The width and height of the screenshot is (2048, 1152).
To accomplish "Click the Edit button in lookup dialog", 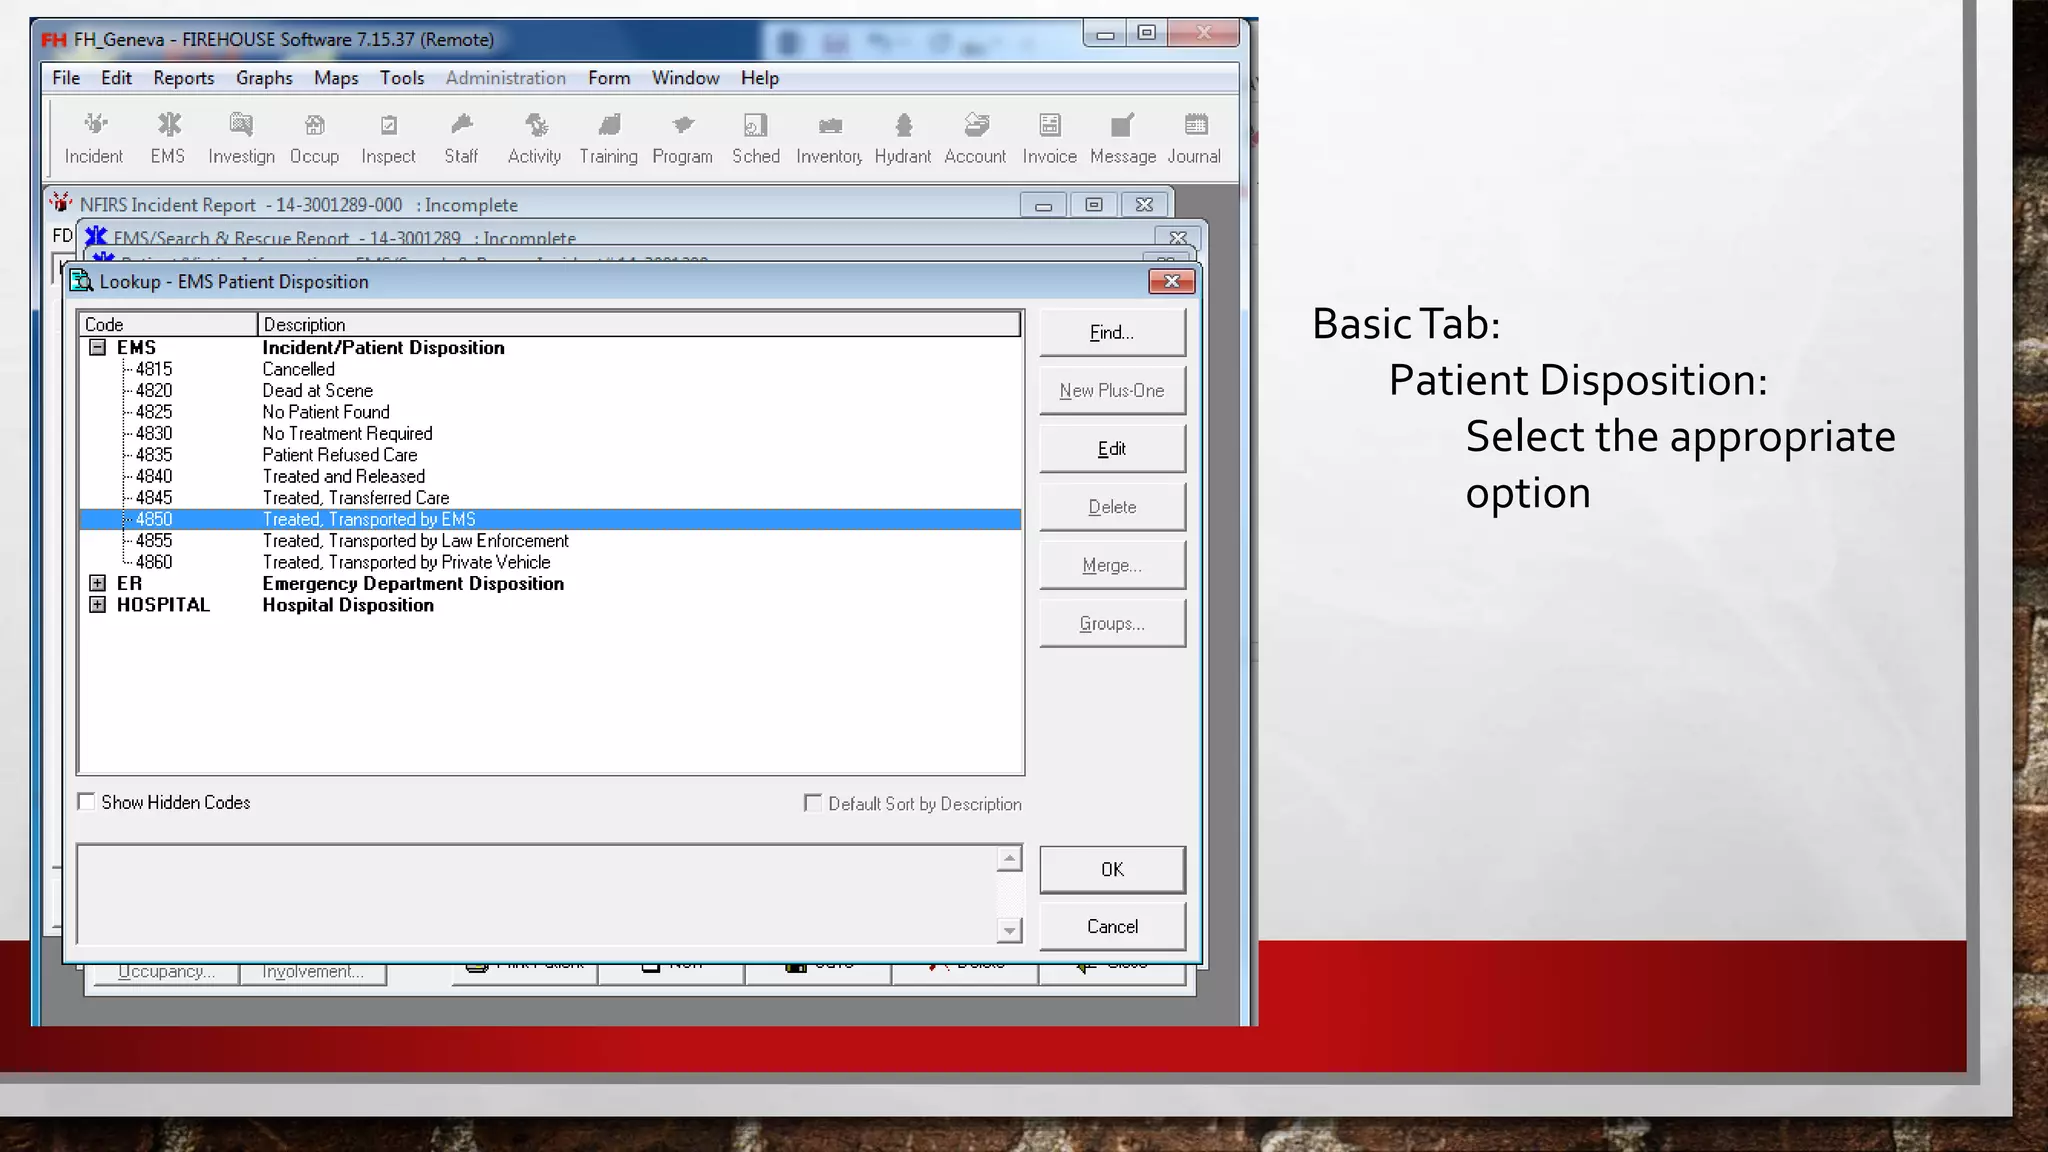I will click(1112, 449).
